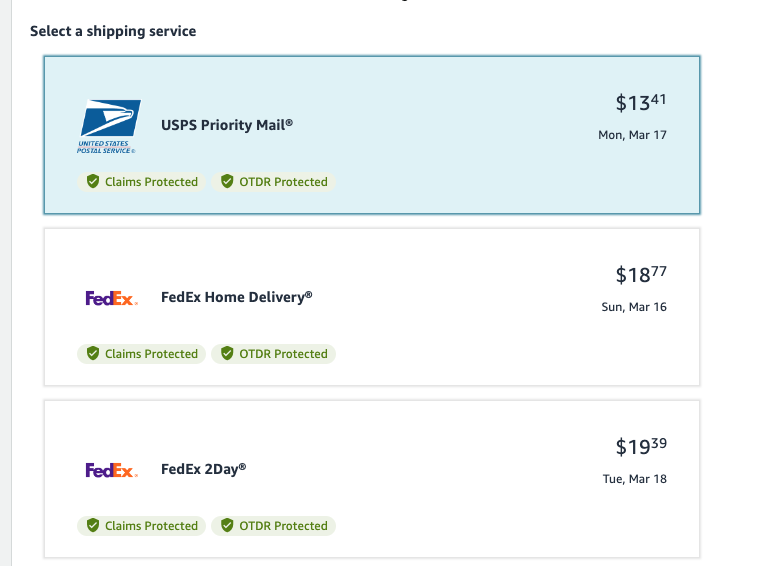Click the FedEx 2Day Claims Protected shield icon
Screen dimensions: 767x566
[93, 525]
